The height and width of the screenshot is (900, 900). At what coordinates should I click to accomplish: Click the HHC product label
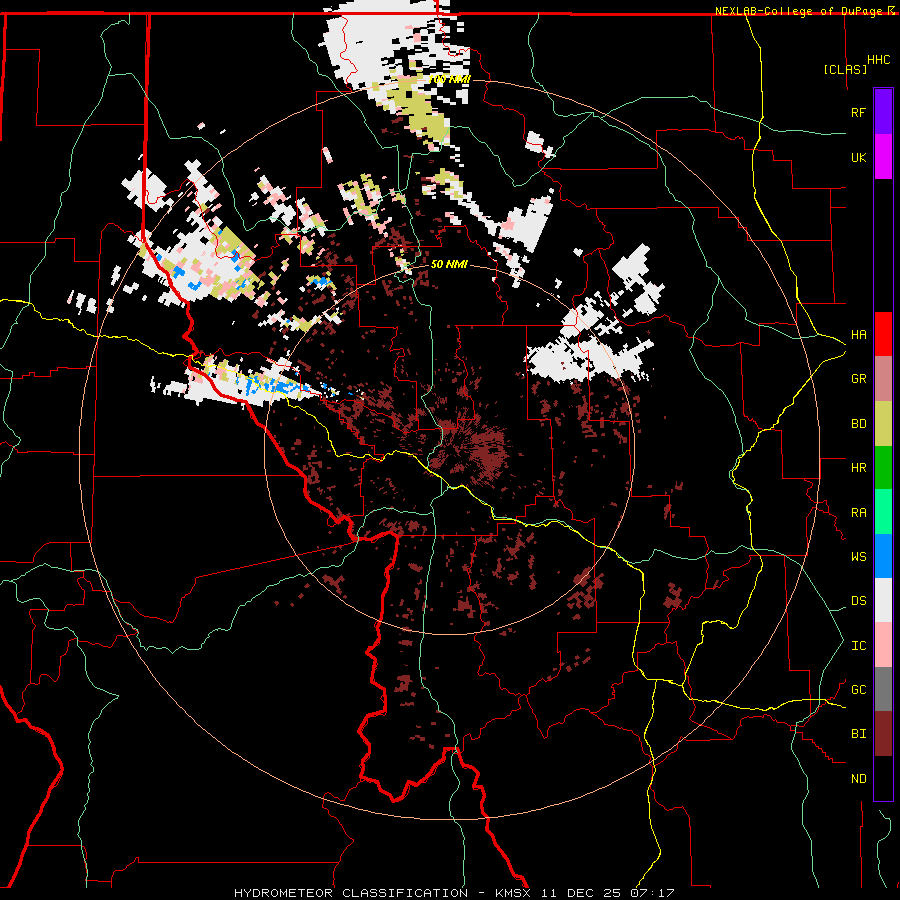tap(879, 60)
